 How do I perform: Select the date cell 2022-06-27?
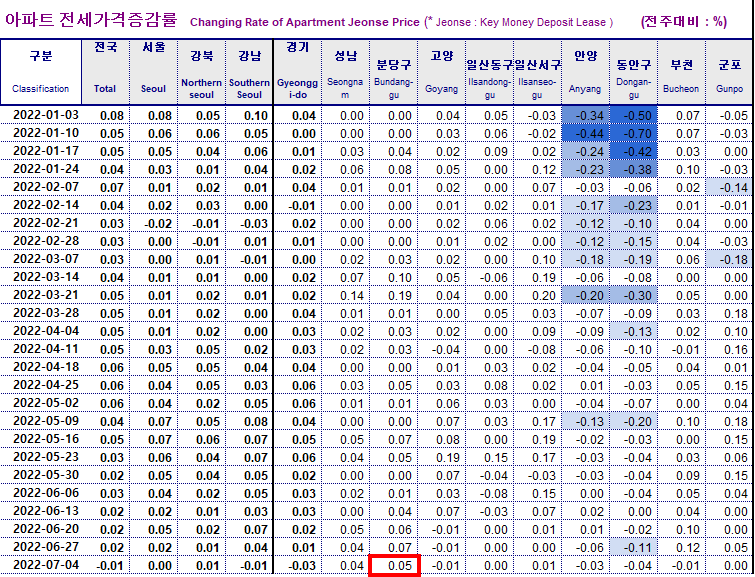pos(41,547)
